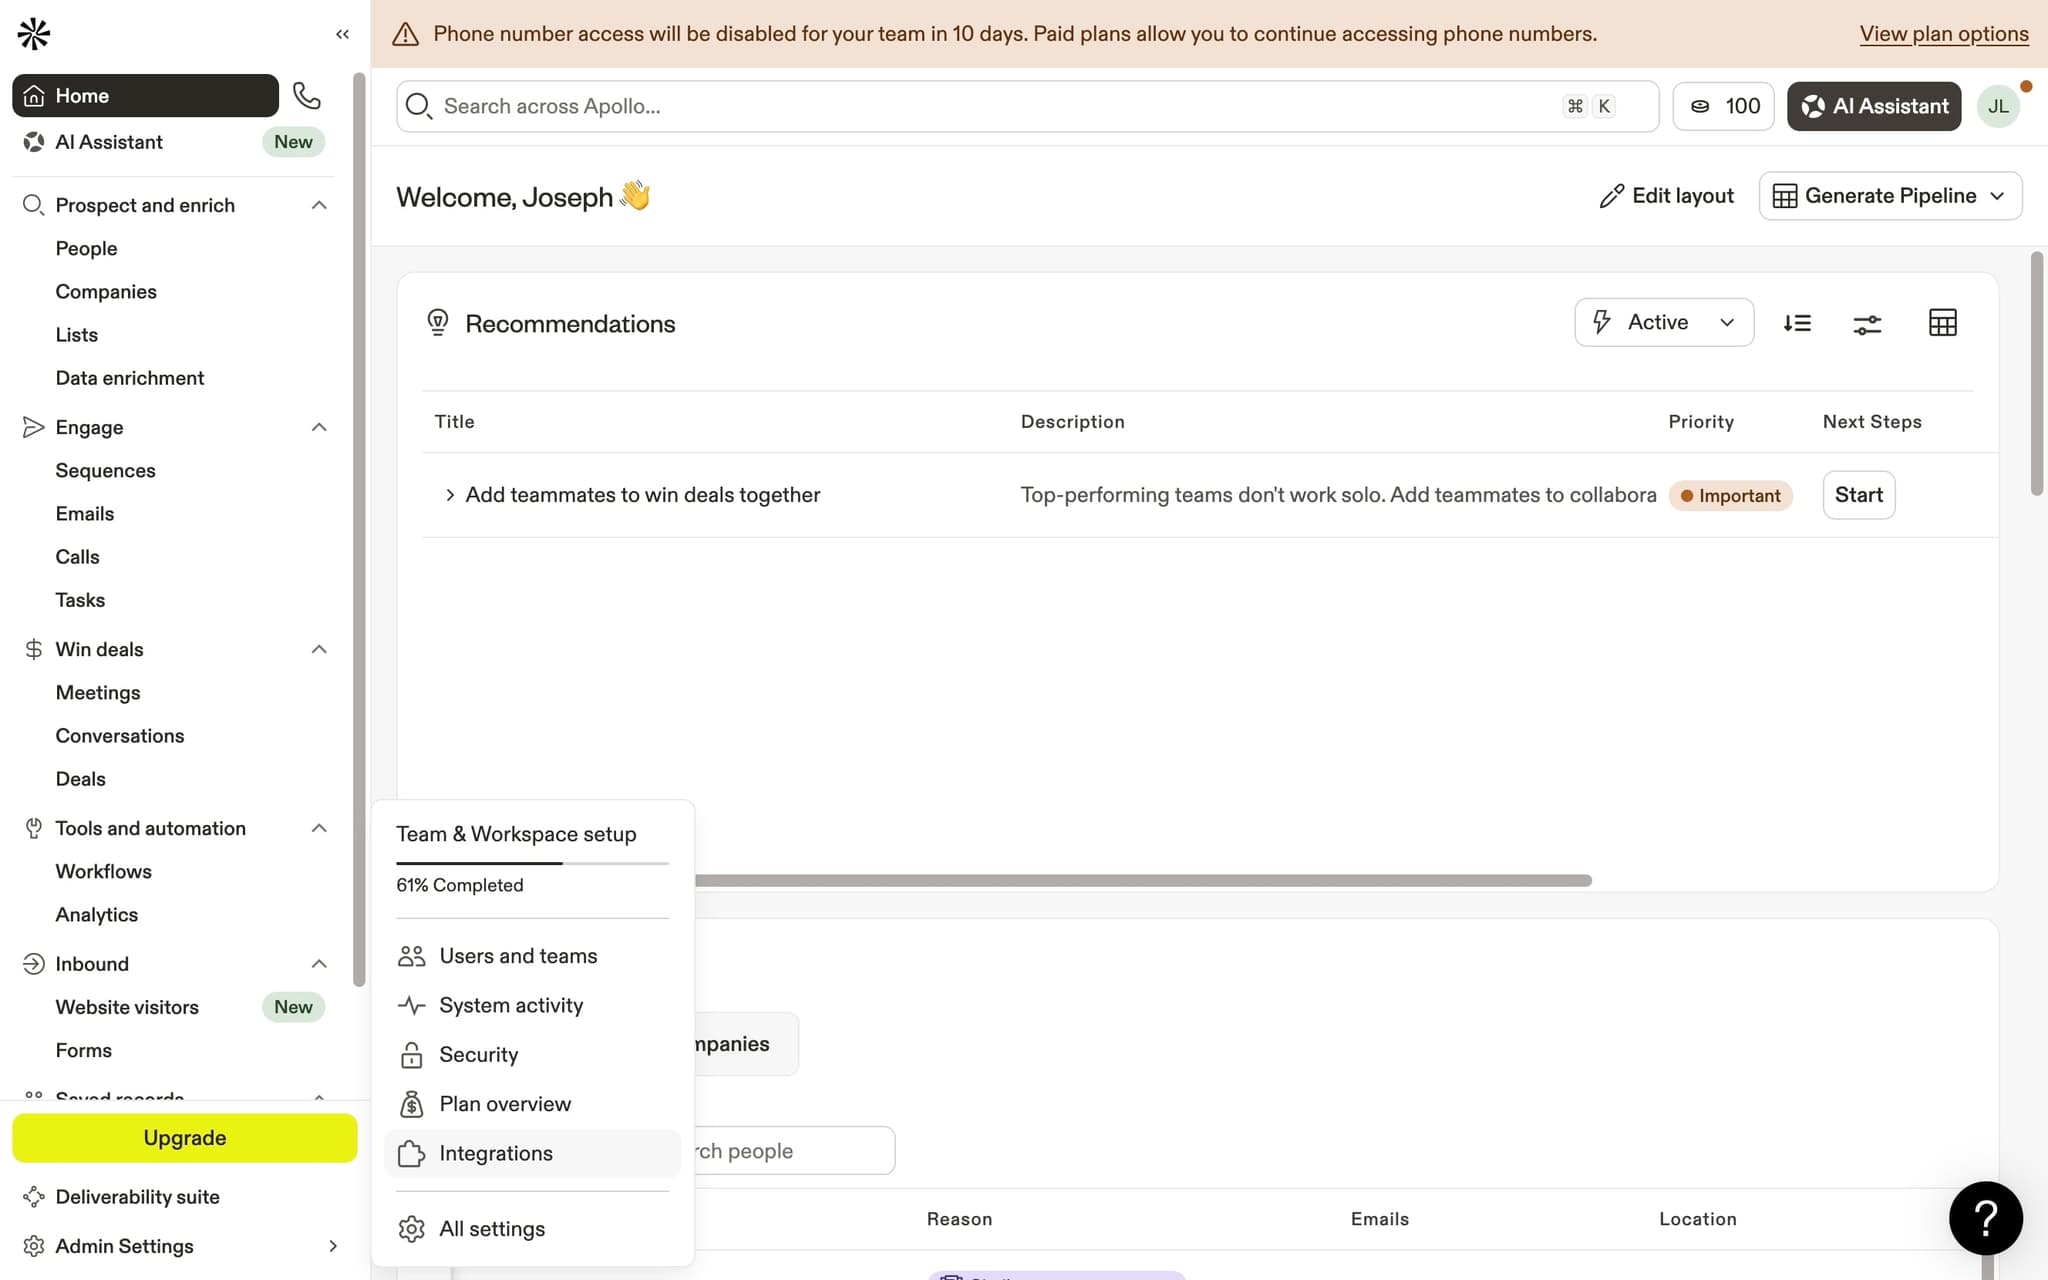Open Security in Team & Workspace setup
The width and height of the screenshot is (2048, 1280).
point(478,1054)
